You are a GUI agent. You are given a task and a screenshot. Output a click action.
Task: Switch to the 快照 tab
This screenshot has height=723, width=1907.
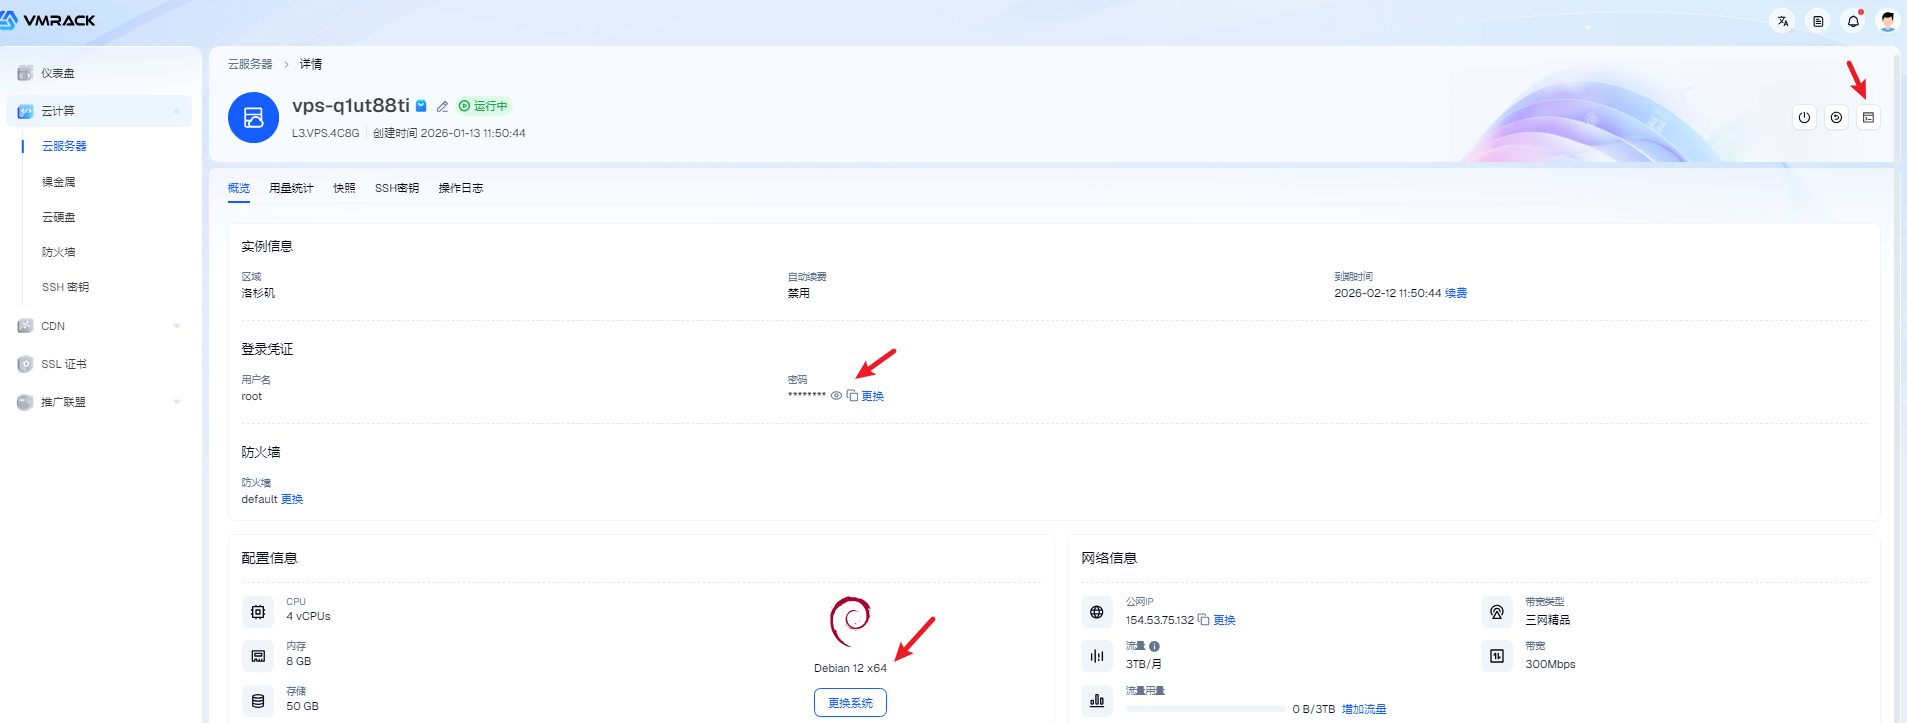344,188
